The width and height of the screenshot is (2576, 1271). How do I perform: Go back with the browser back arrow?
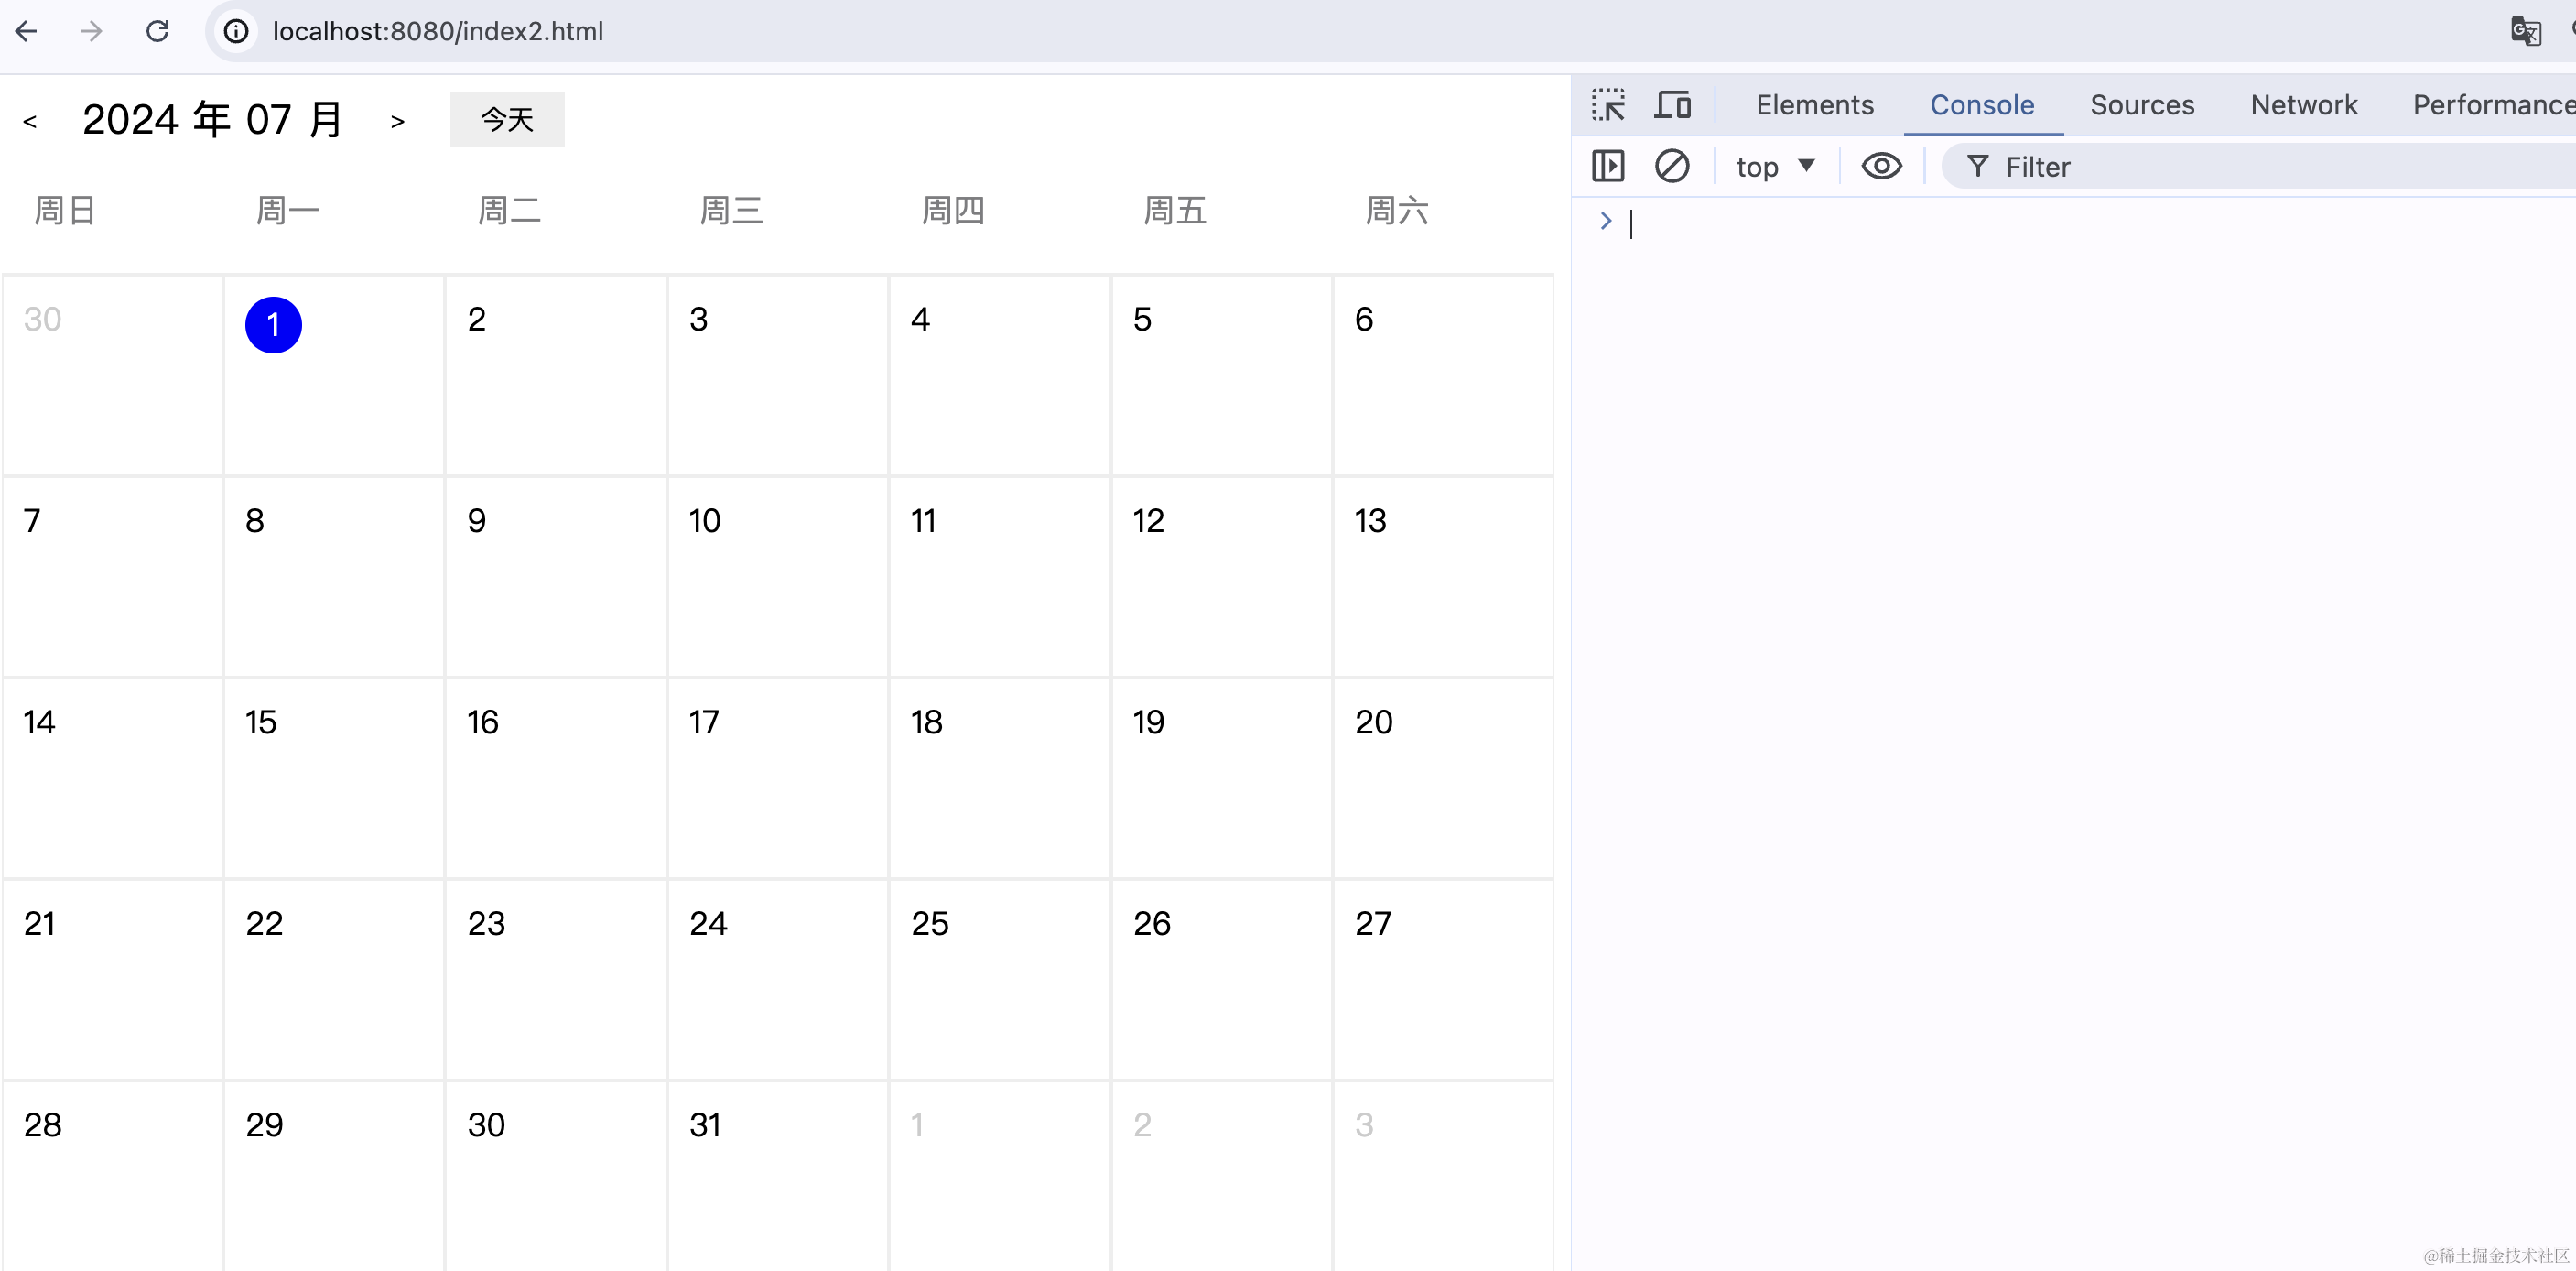pos(27,31)
